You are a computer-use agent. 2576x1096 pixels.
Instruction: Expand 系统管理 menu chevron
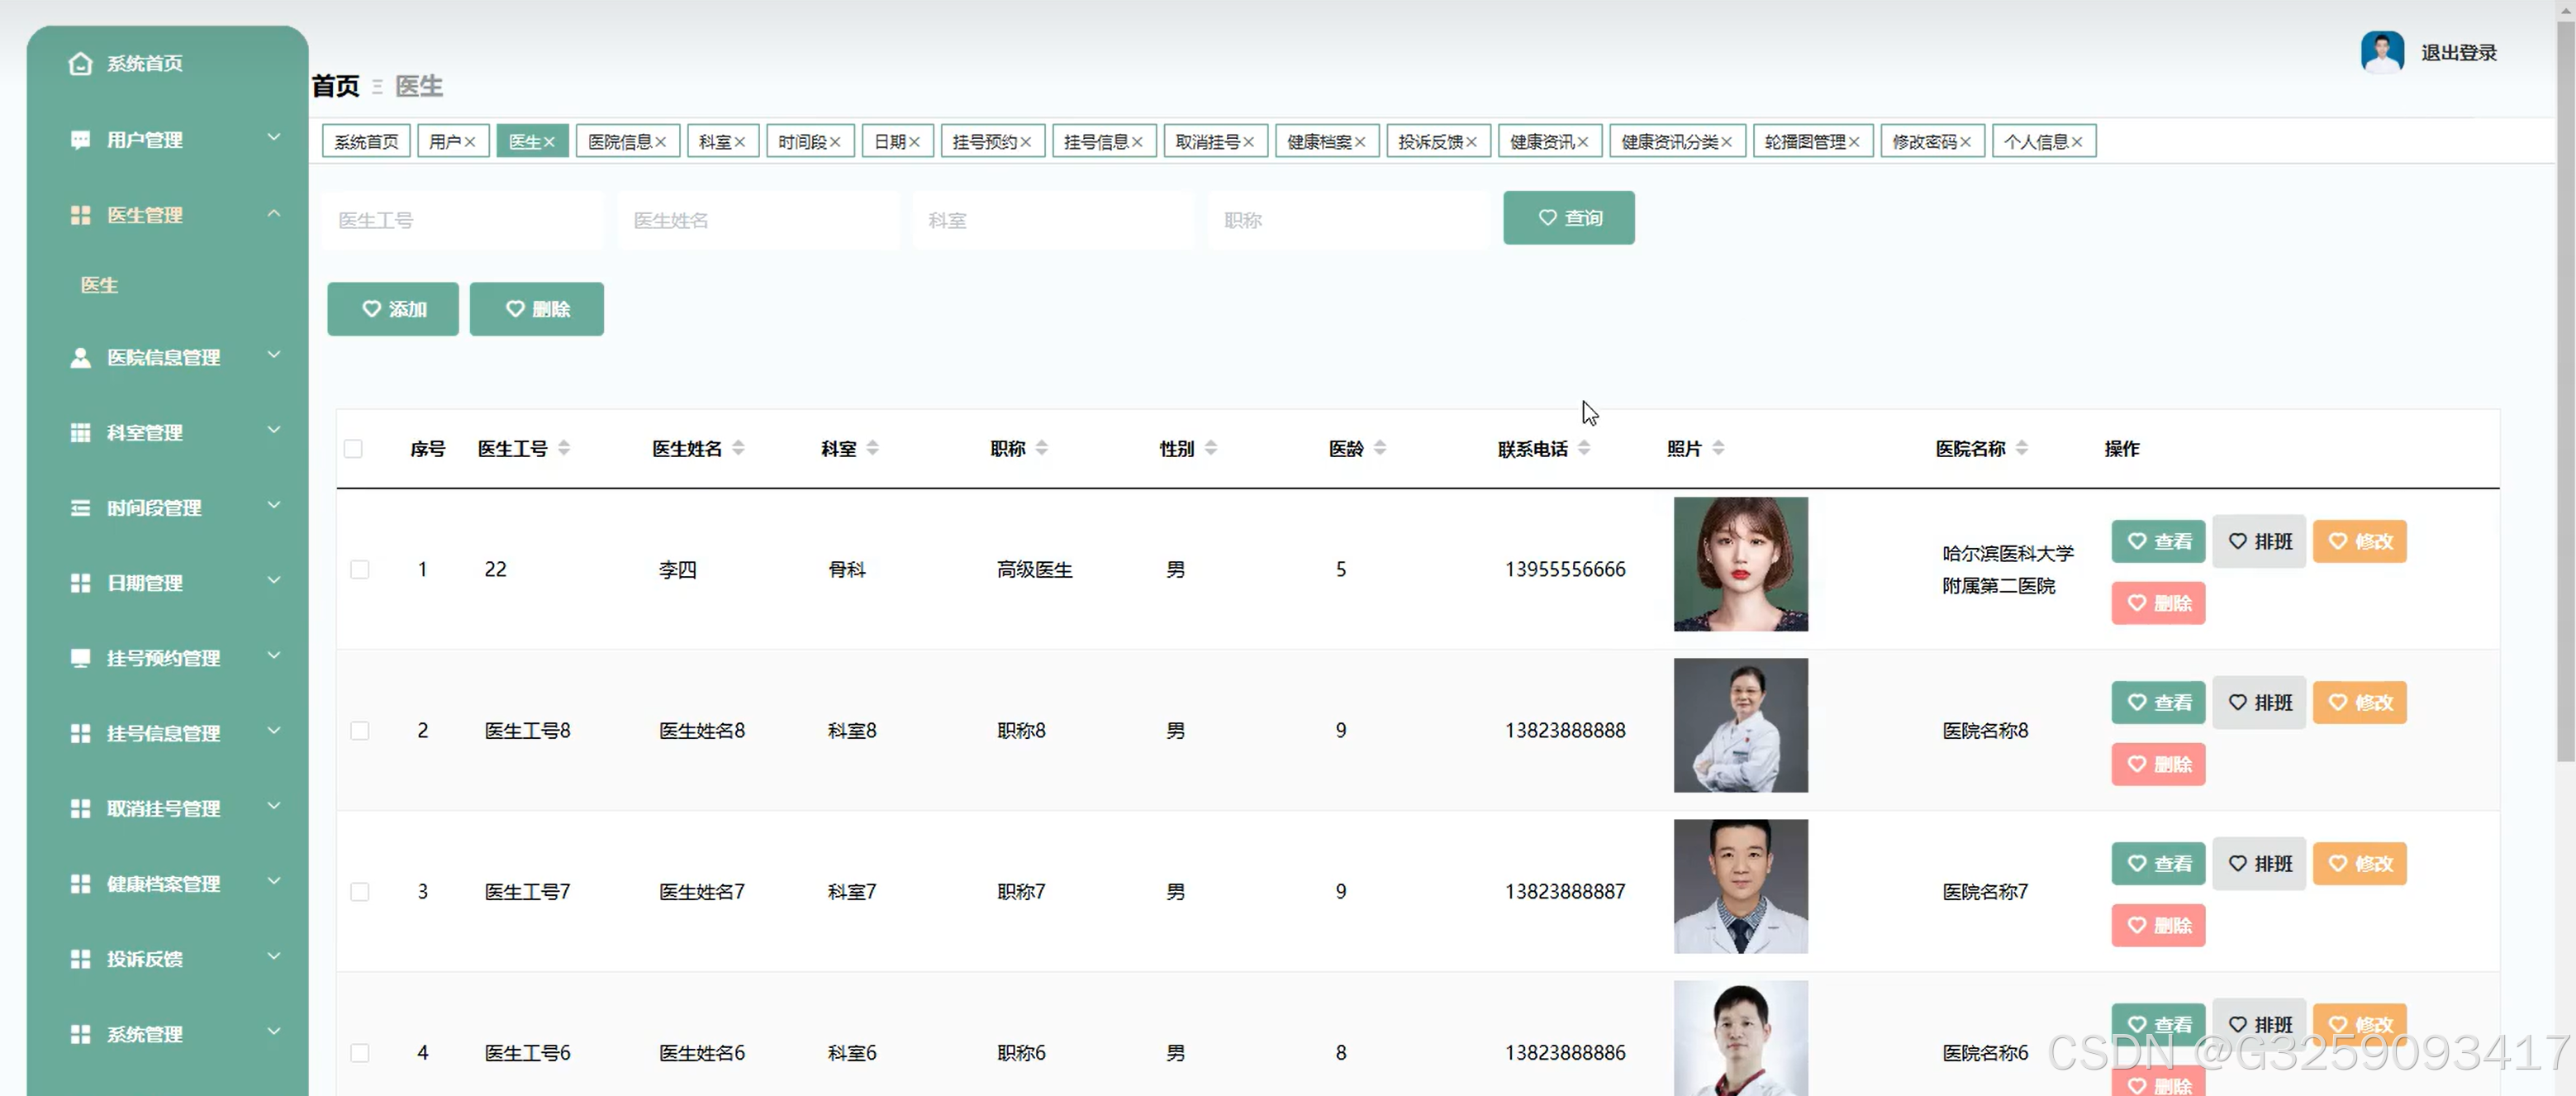tap(274, 1031)
